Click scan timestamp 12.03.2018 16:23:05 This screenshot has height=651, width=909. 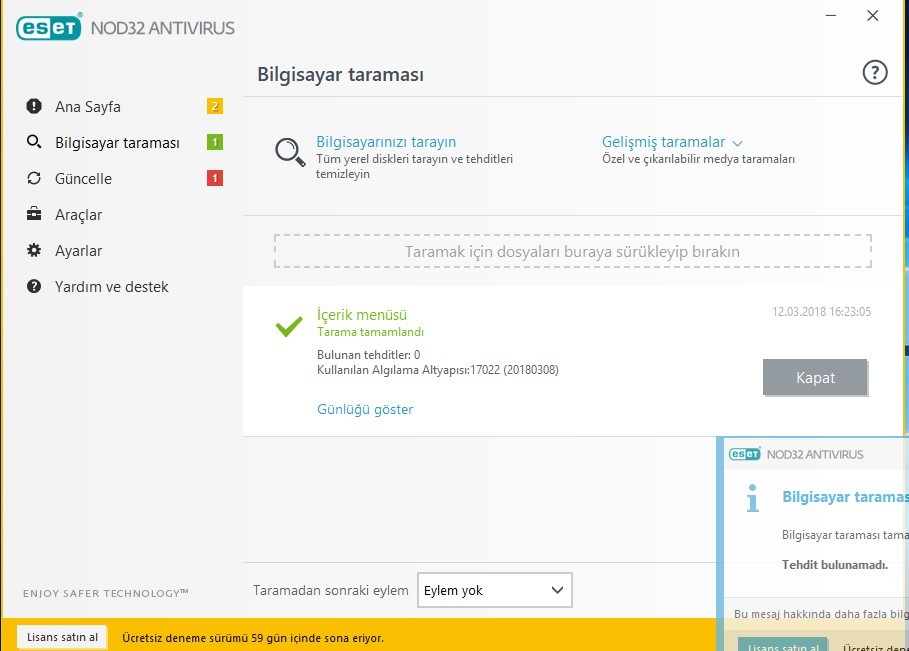[x=821, y=312]
